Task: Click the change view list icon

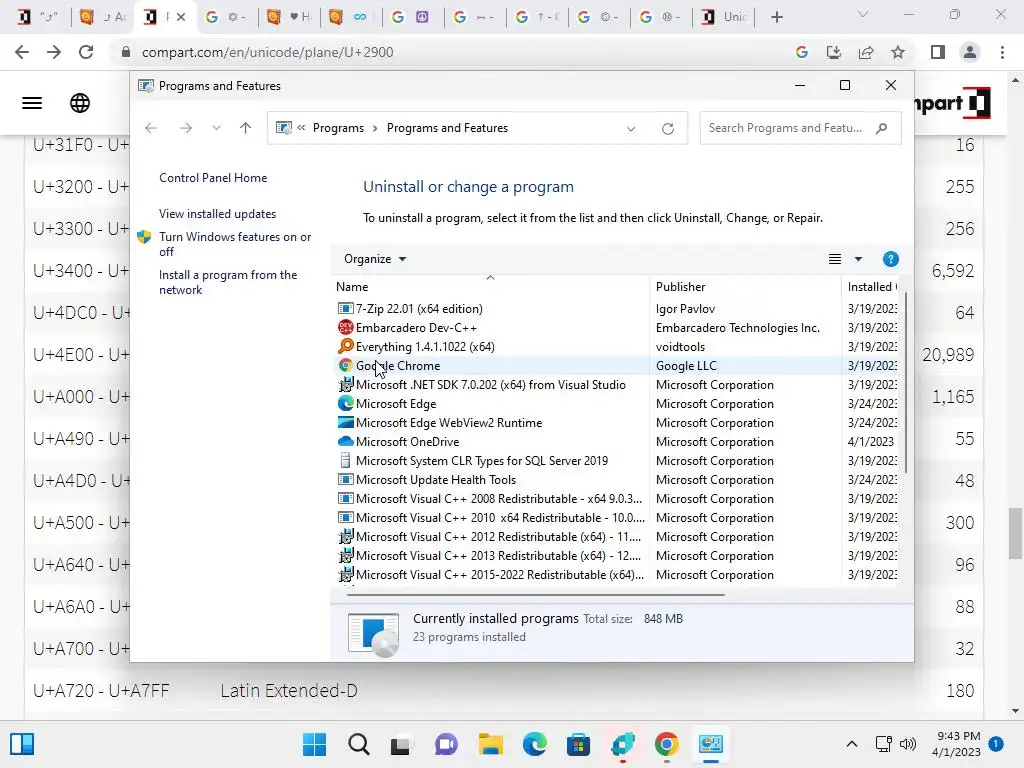Action: (835, 259)
